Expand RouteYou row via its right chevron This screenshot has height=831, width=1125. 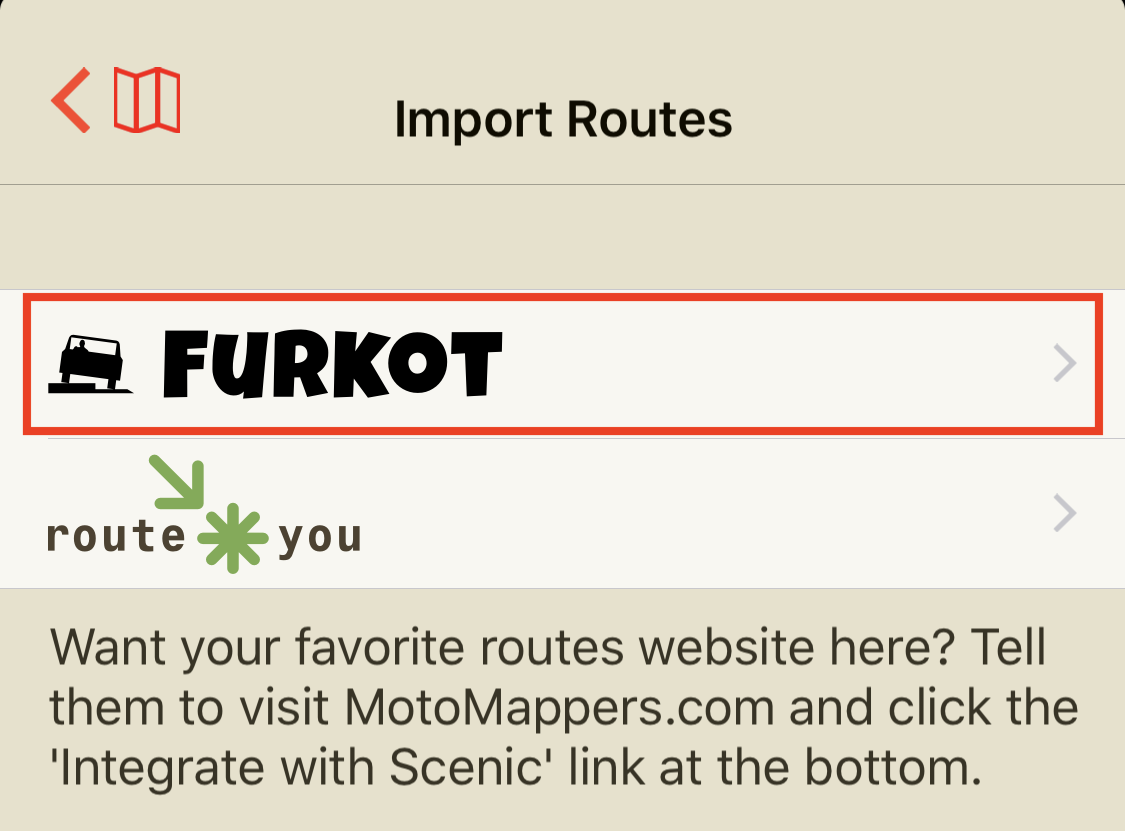coord(1065,513)
